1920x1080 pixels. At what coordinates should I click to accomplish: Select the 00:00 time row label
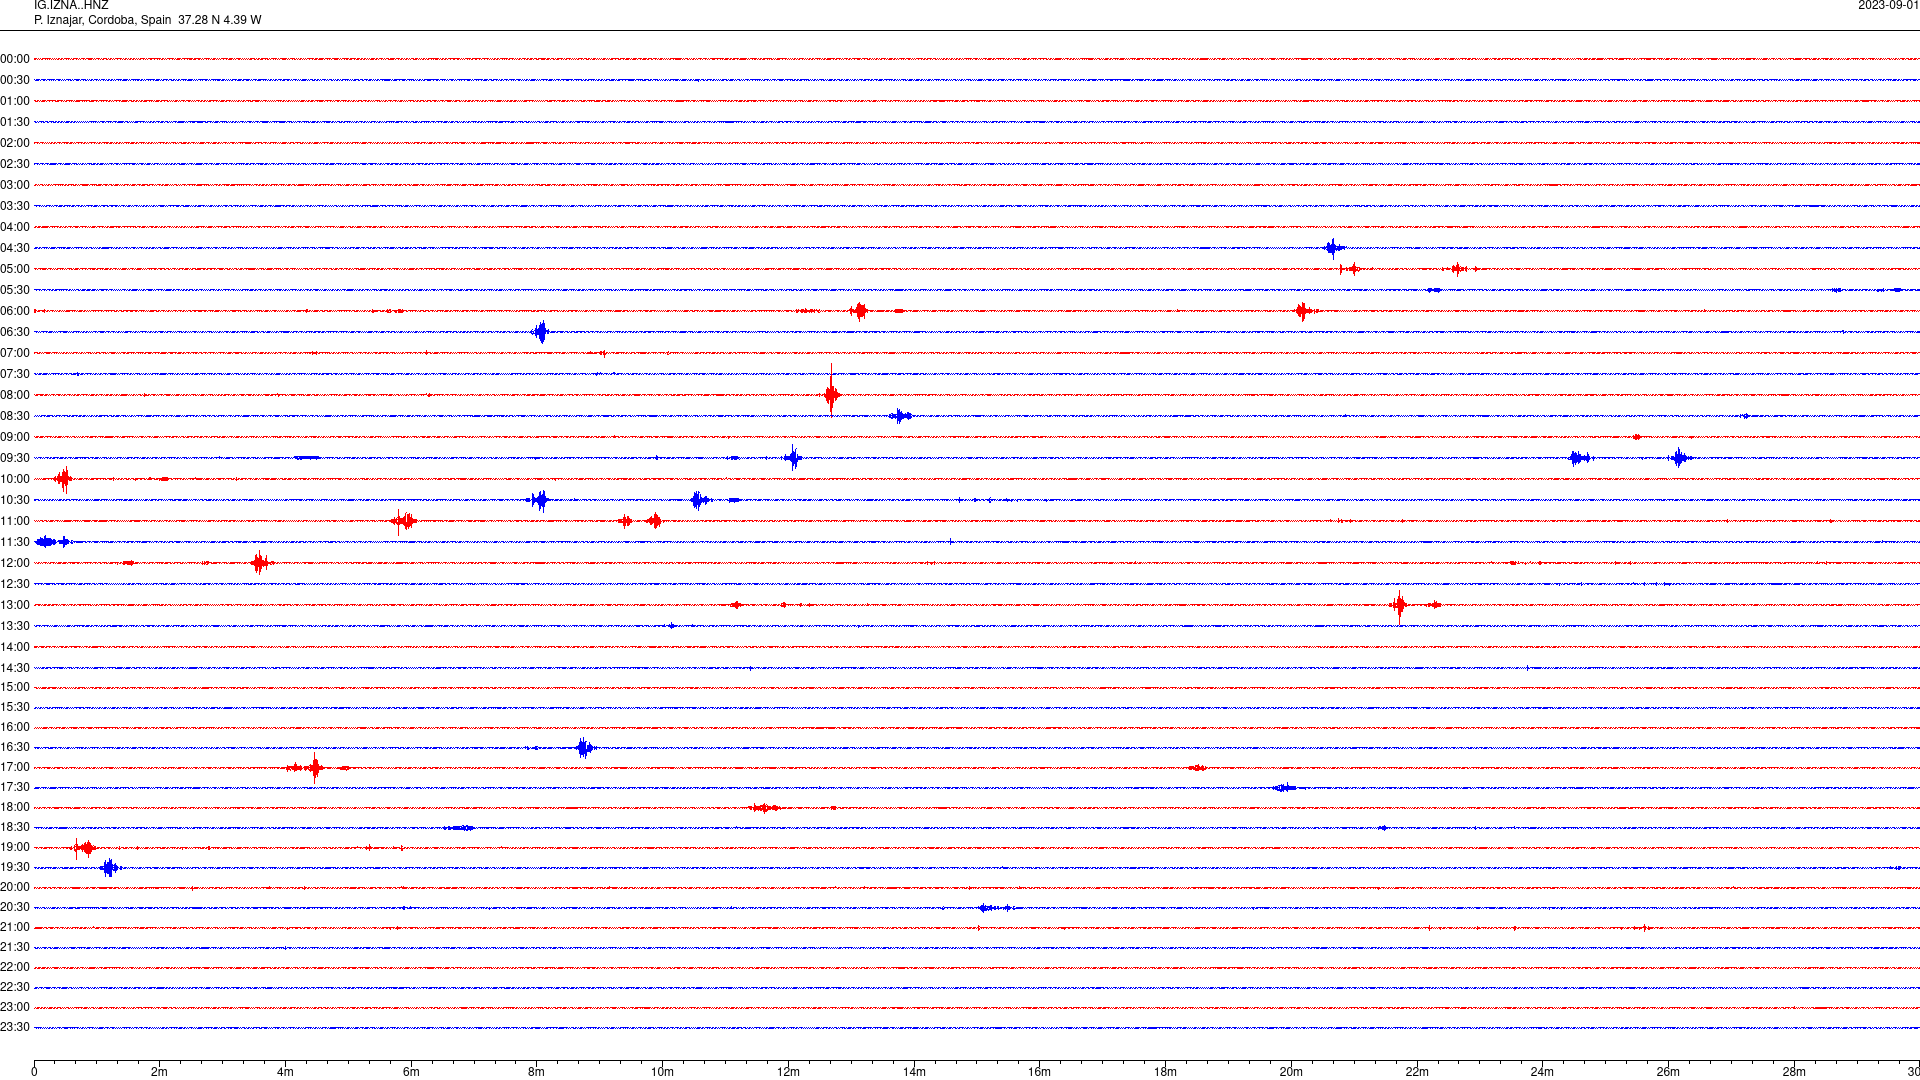tap(15, 59)
